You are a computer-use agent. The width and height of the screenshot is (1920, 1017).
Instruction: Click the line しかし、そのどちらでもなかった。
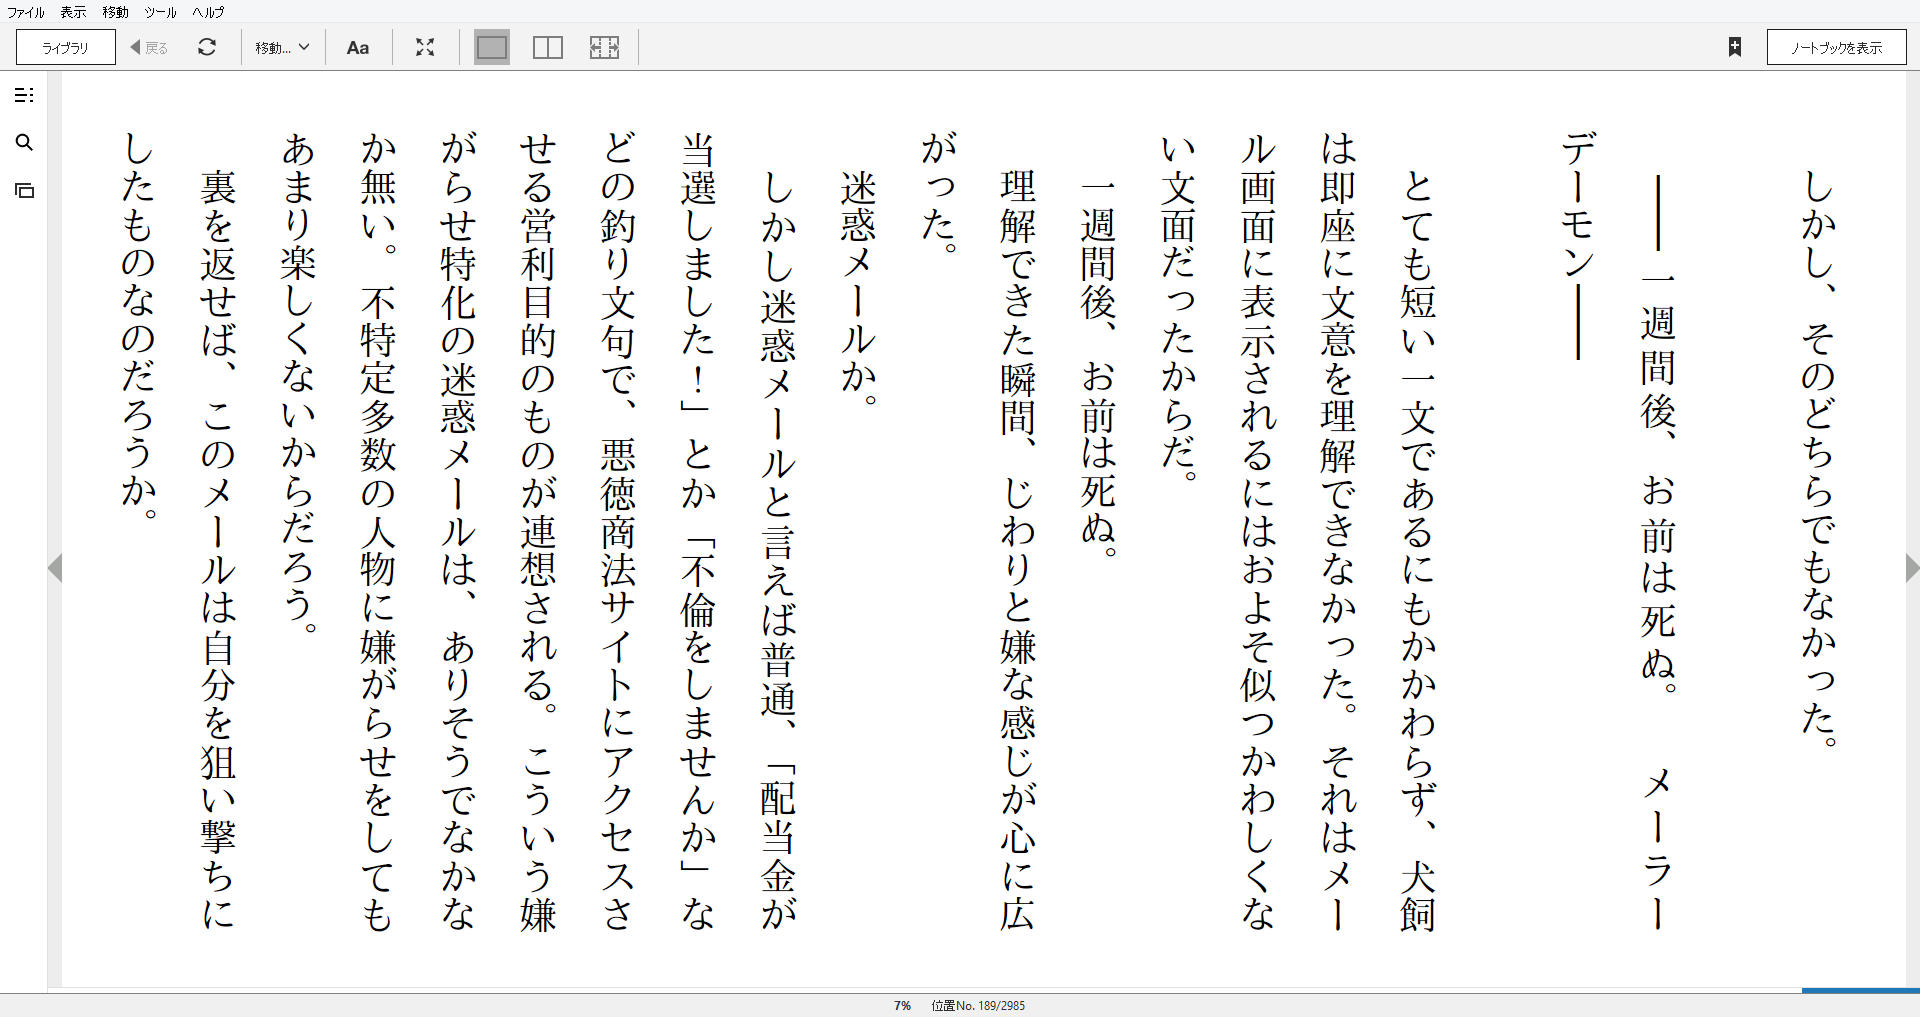tap(1818, 458)
